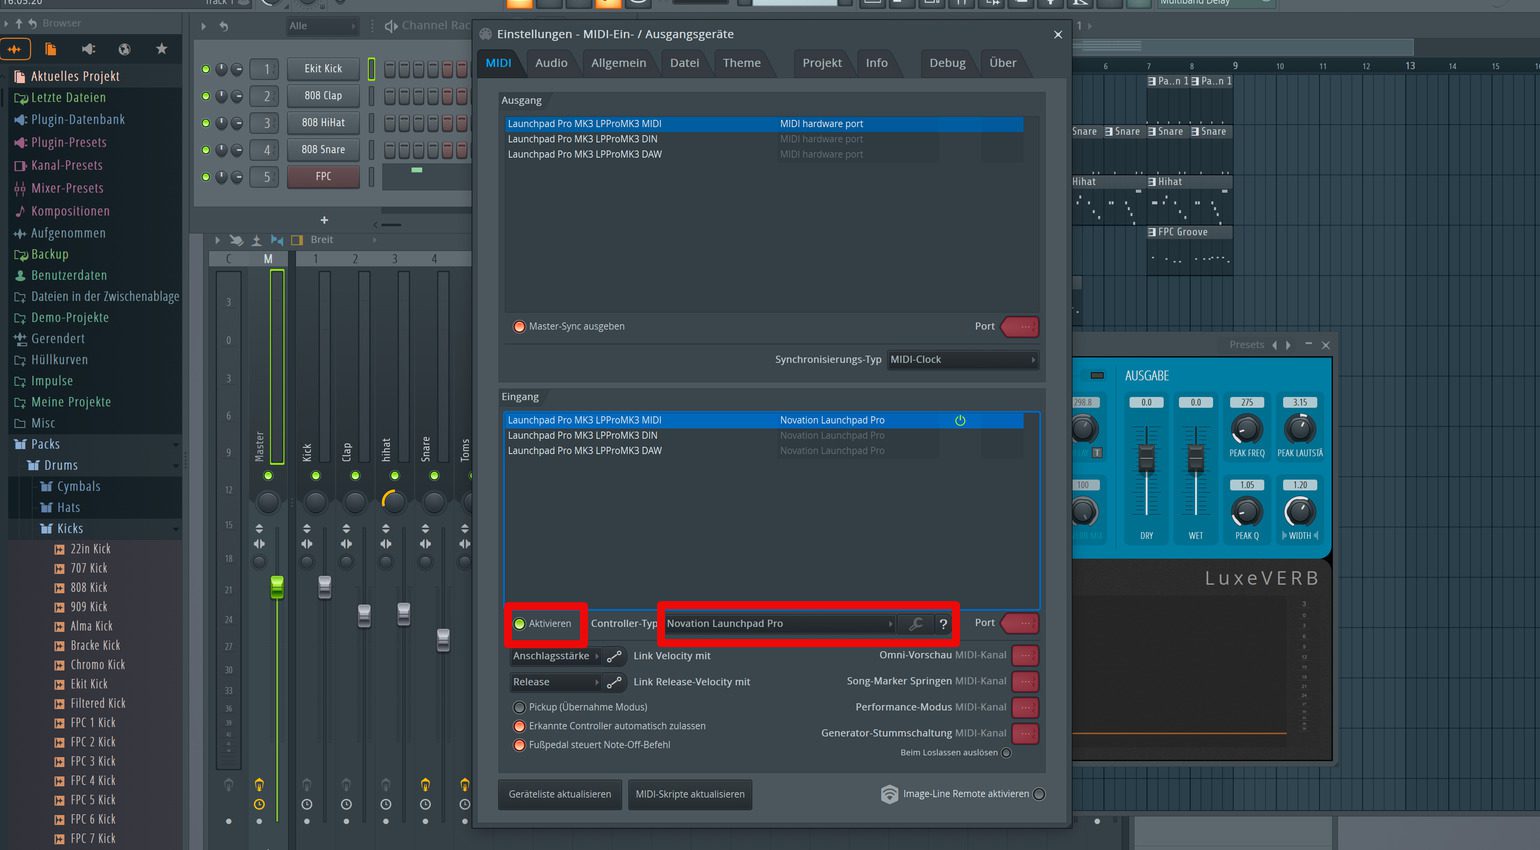Collapse the Kicks folder
This screenshot has width=1540, height=850.
(x=70, y=528)
